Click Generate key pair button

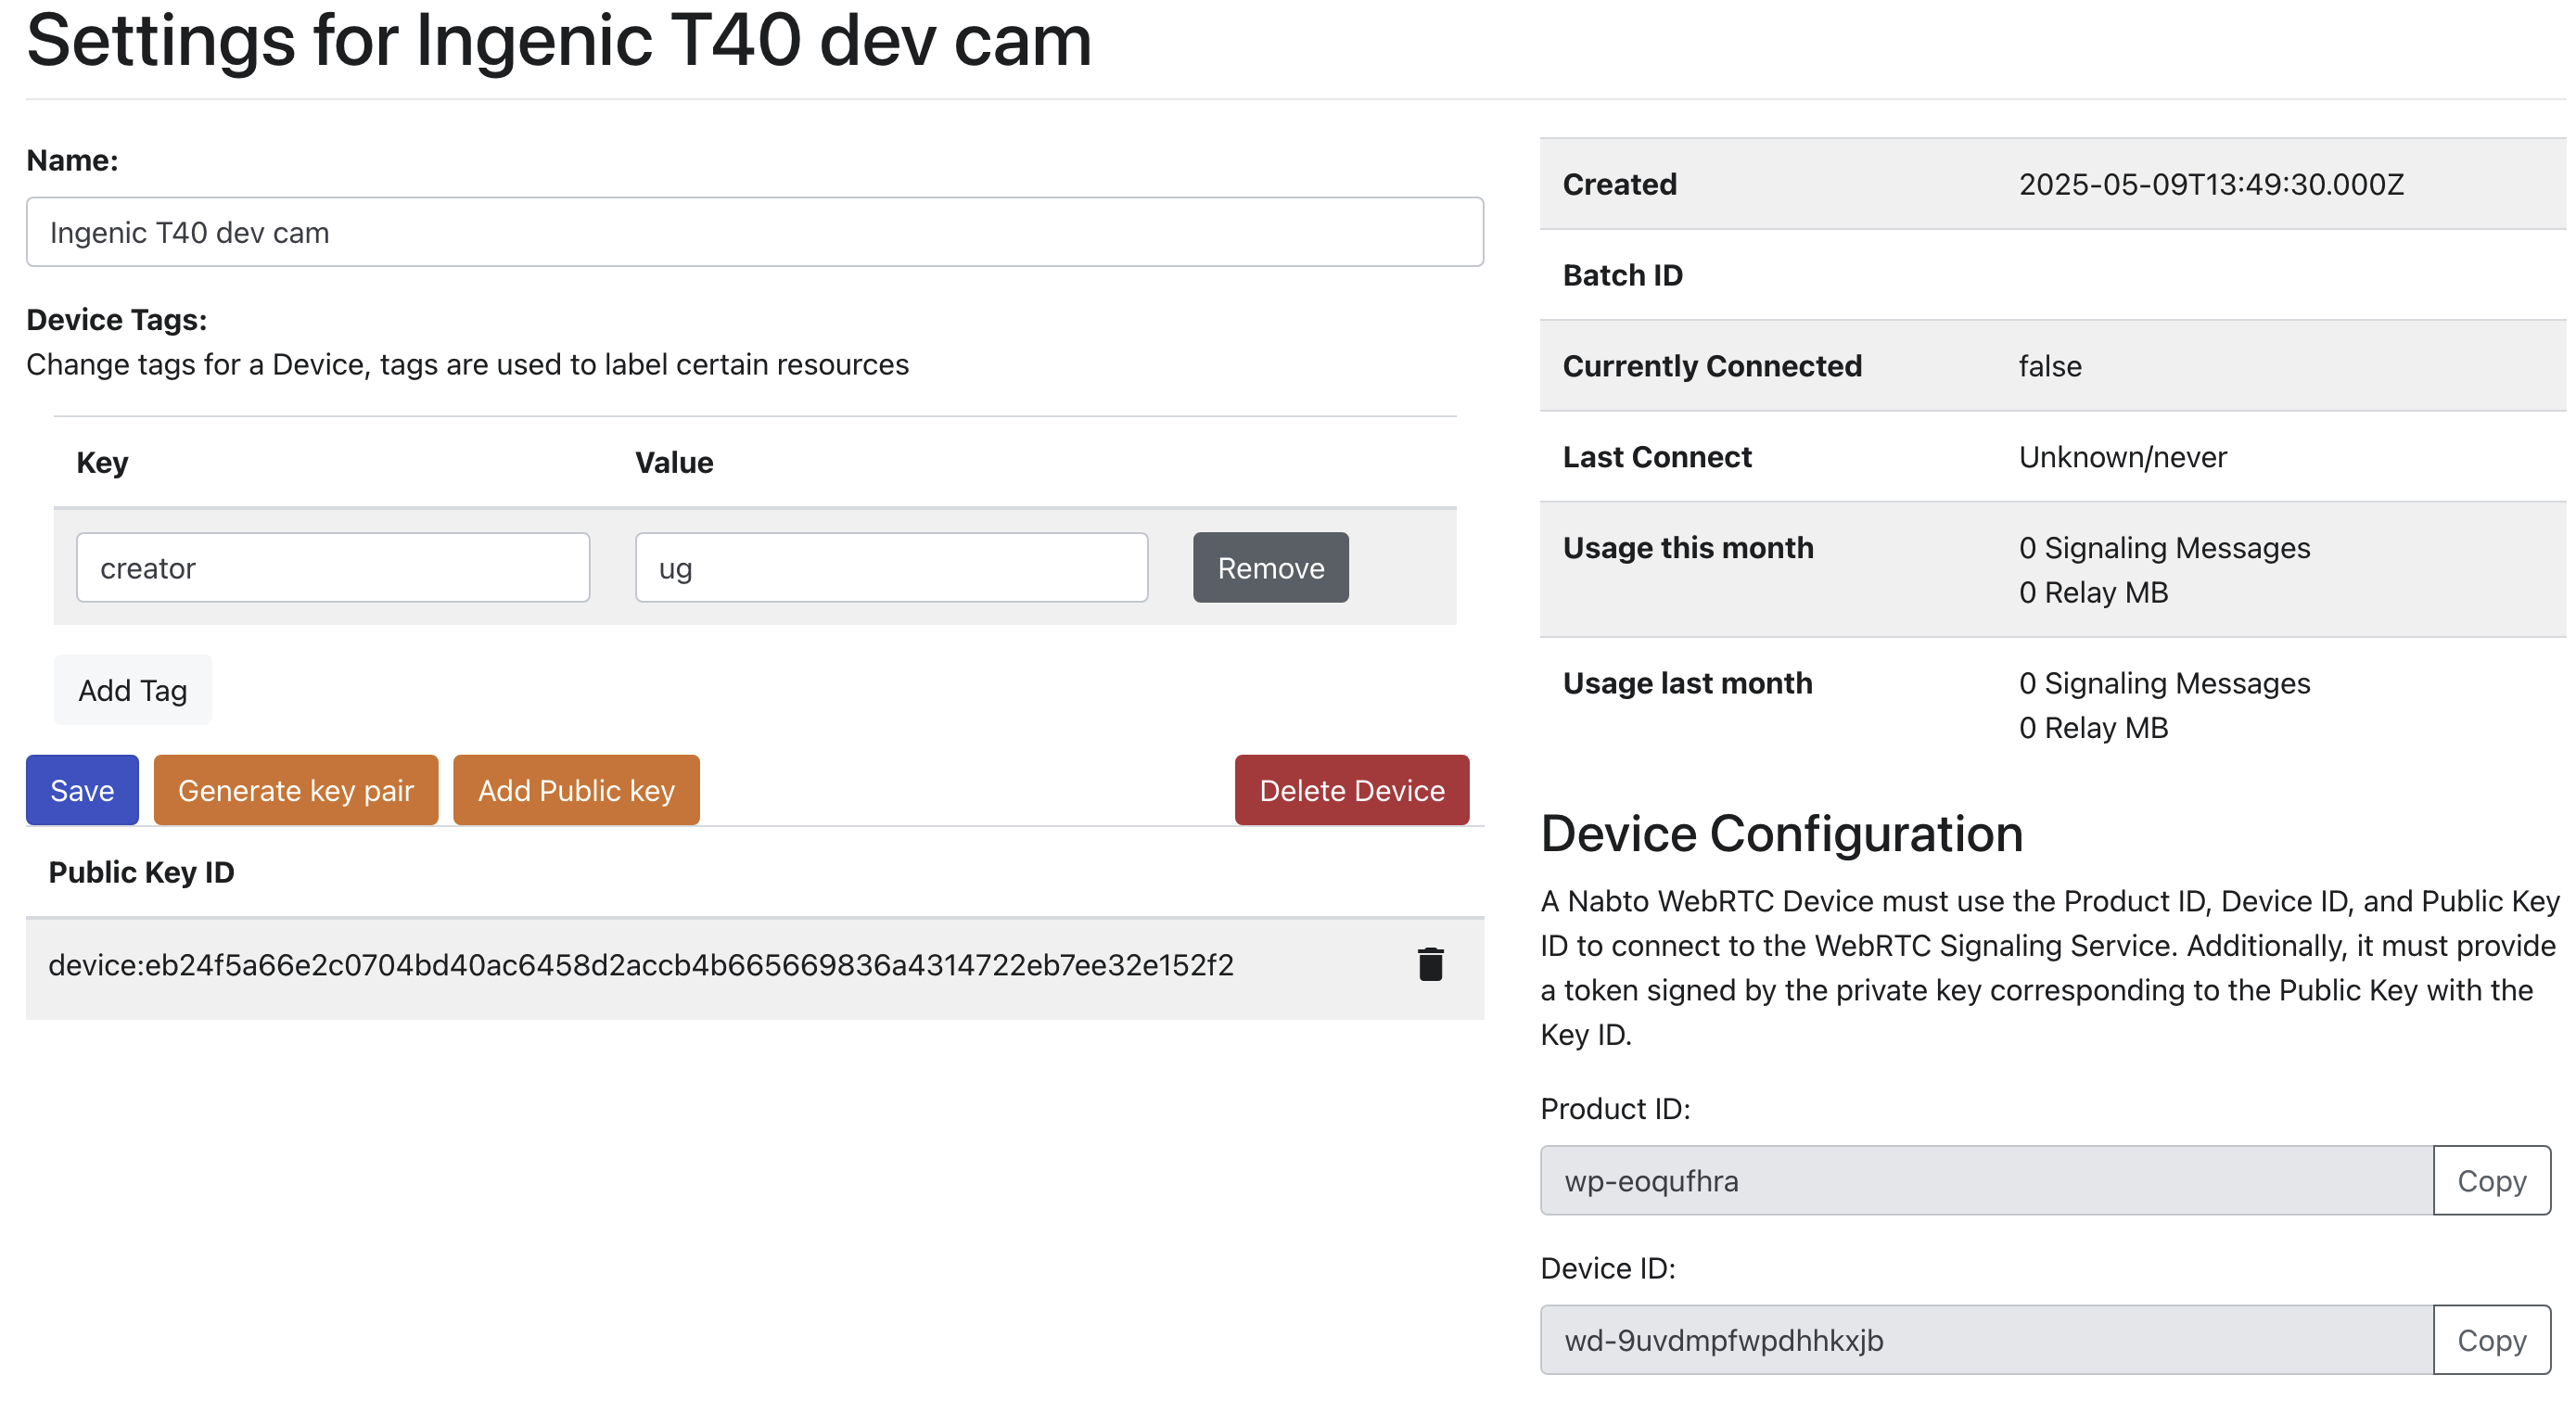click(x=295, y=790)
